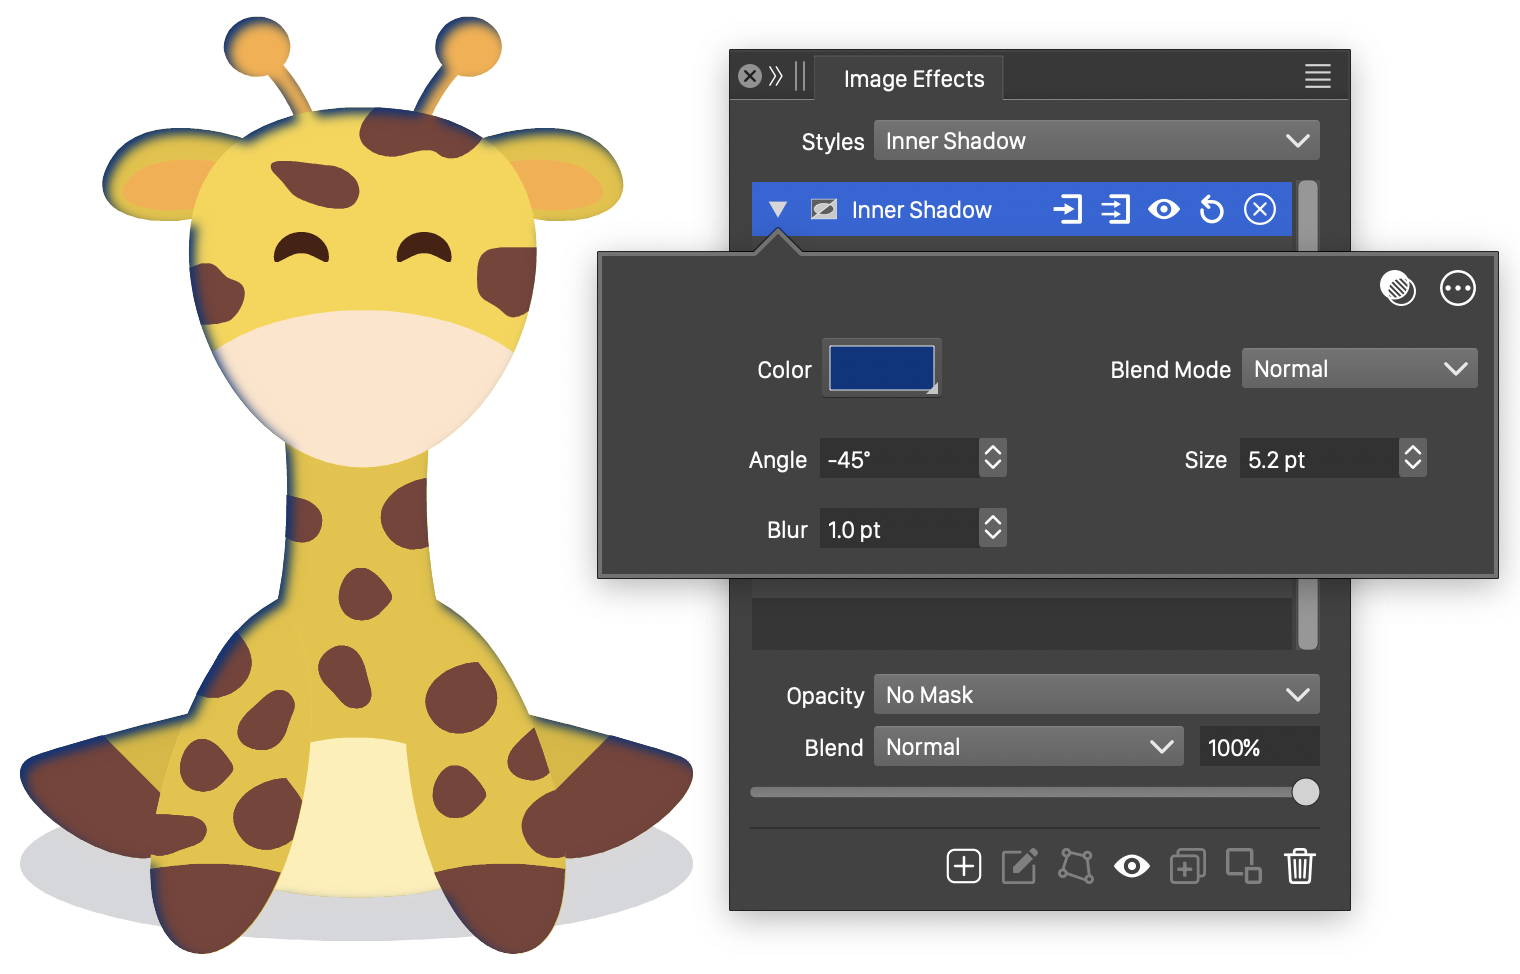Click the edit pencil icon at panel bottom
This screenshot has width=1520, height=974.
1019,866
